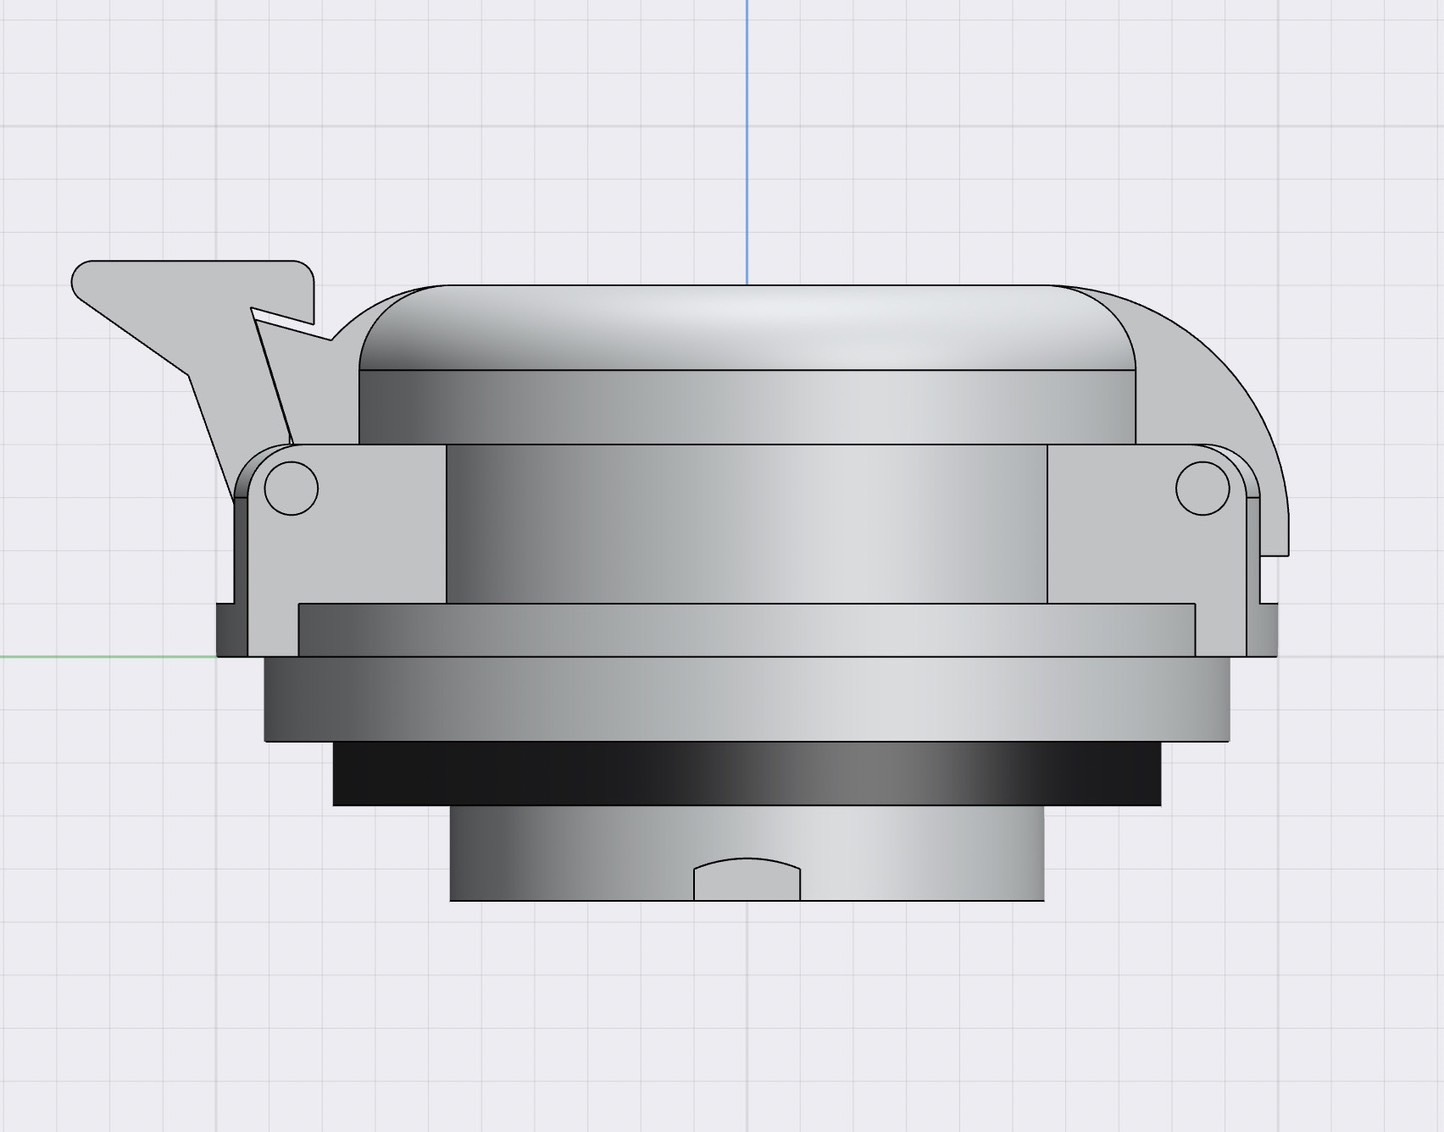Click the left hinge pin circle
Viewport: 1444px width, 1132px height.
point(291,488)
